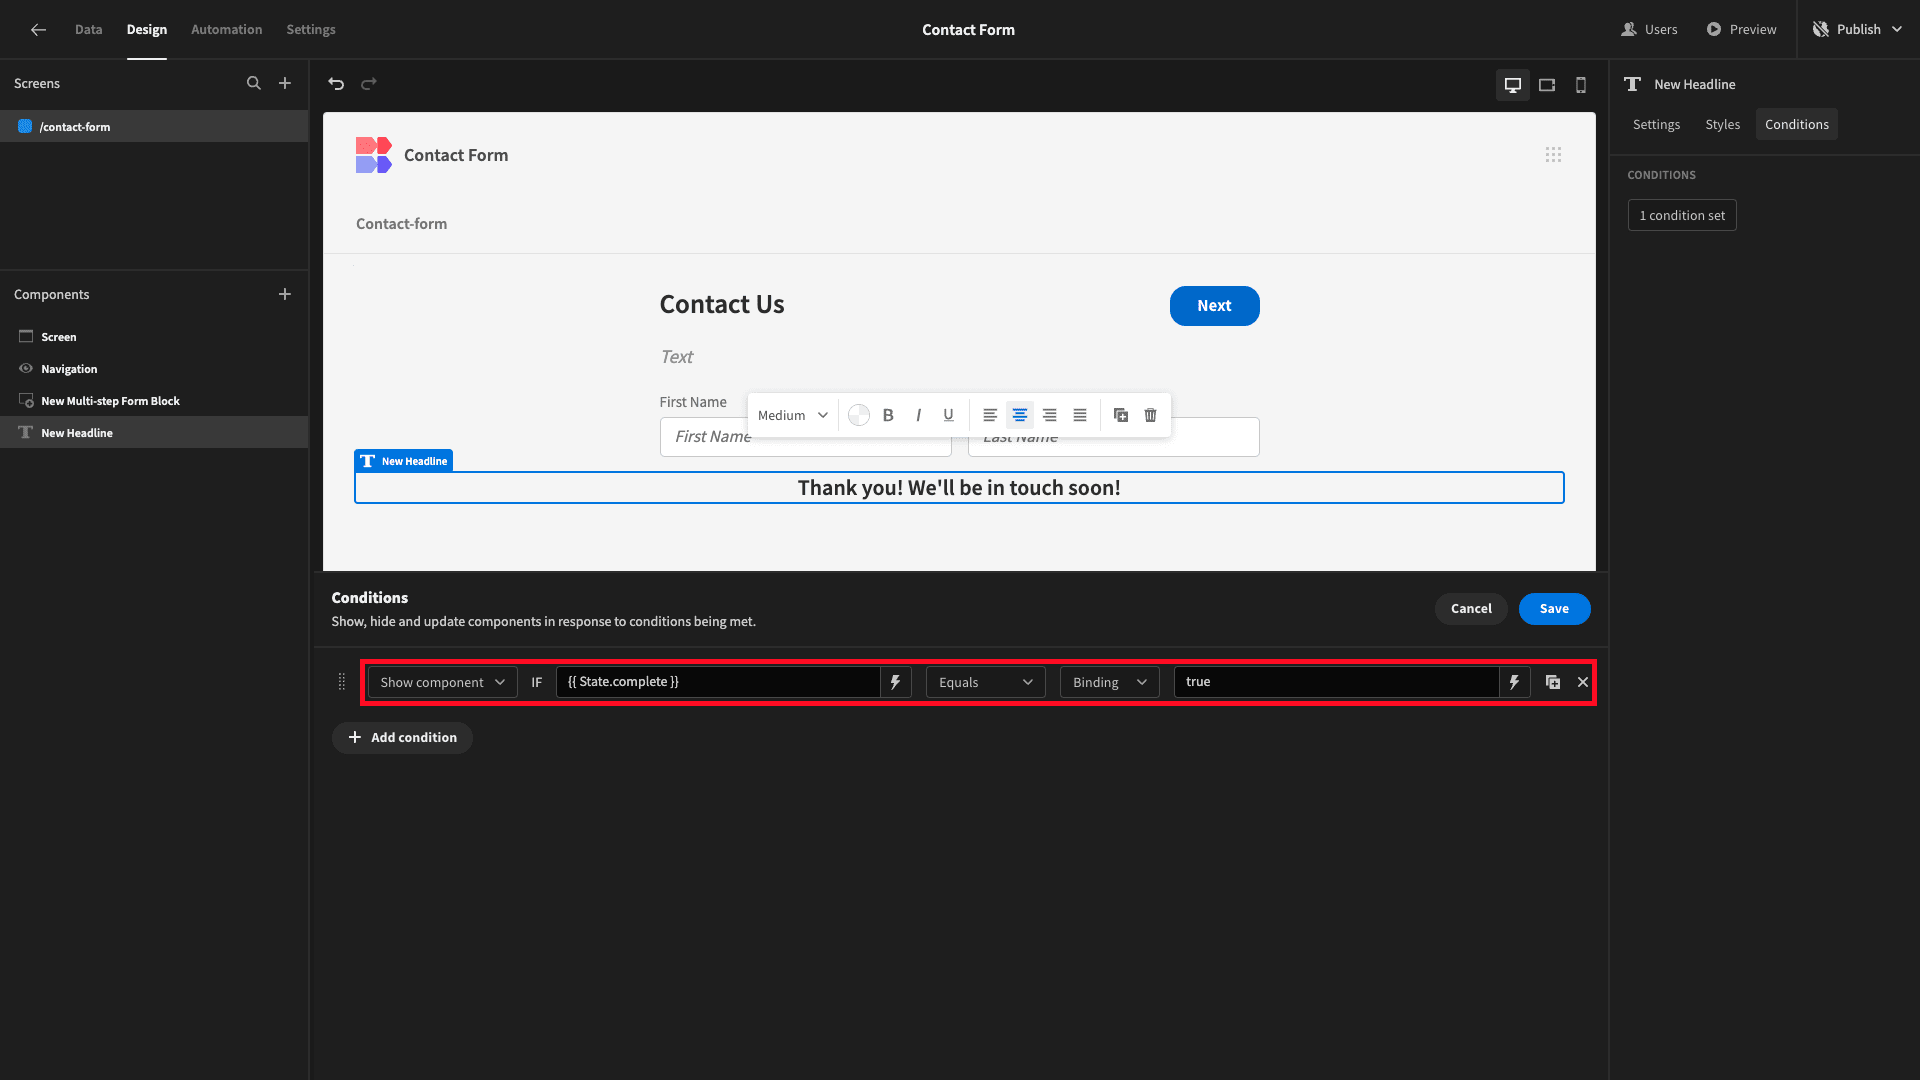Image resolution: width=1920 pixels, height=1080 pixels.
Task: Select tablet preview device icon
Action: [1547, 85]
